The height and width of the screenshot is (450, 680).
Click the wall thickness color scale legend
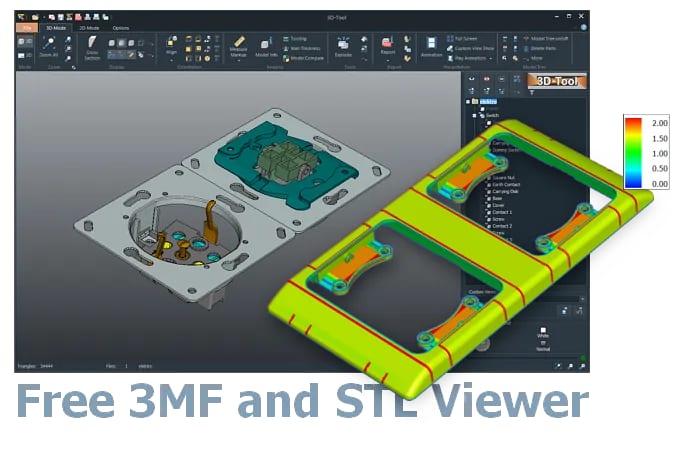(x=646, y=152)
